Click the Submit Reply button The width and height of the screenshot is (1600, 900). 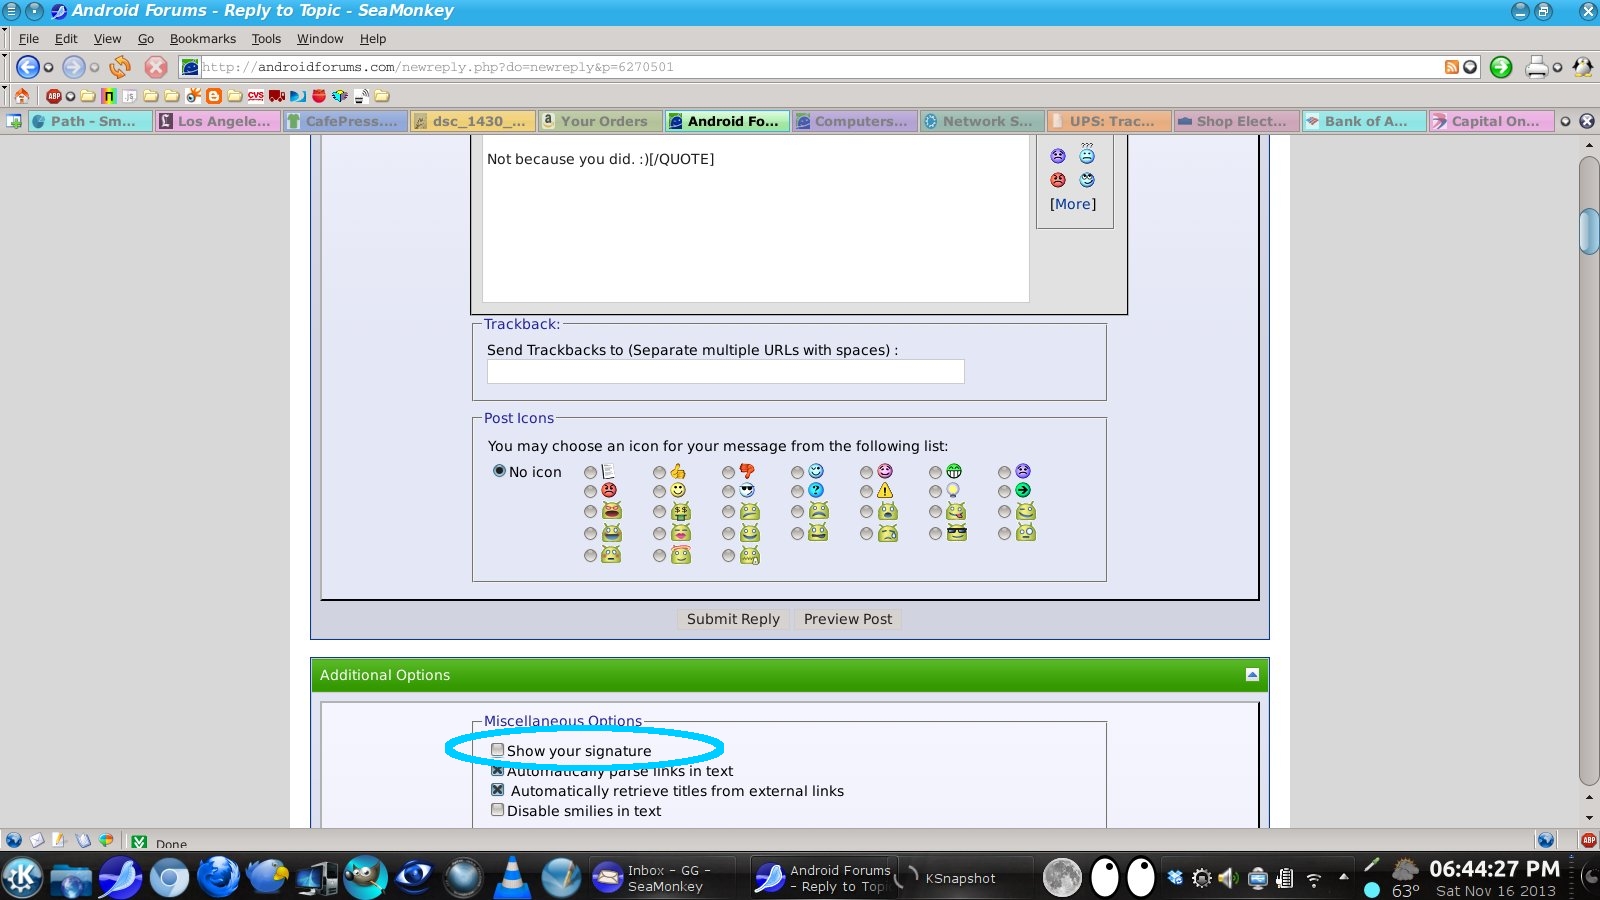coord(733,619)
